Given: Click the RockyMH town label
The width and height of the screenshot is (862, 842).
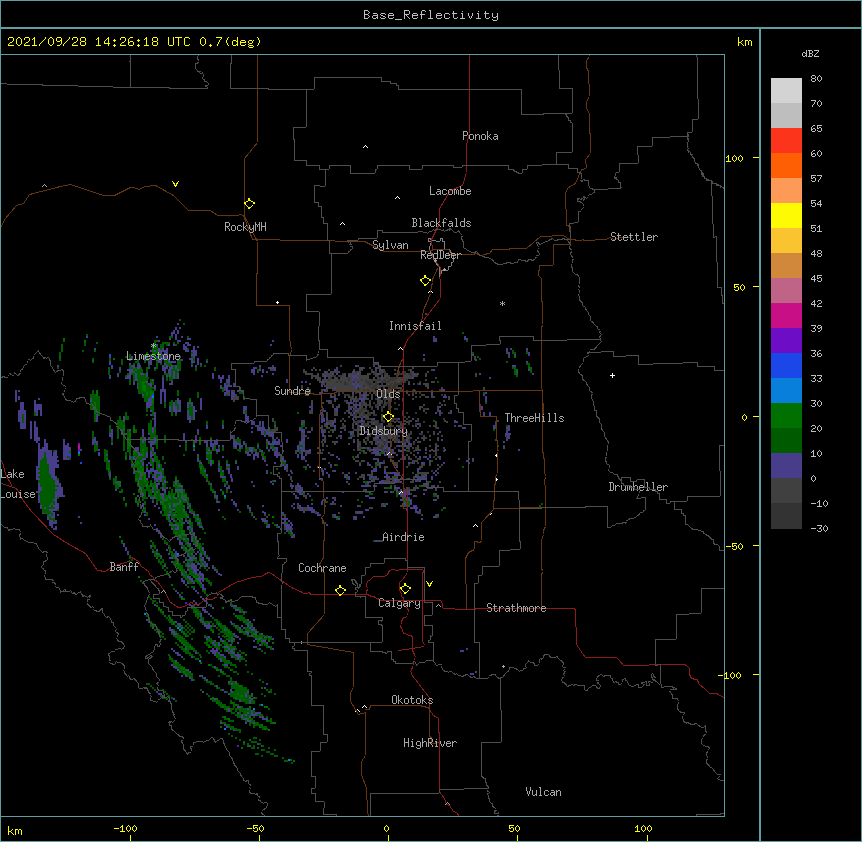Looking at the screenshot, I should 245,227.
